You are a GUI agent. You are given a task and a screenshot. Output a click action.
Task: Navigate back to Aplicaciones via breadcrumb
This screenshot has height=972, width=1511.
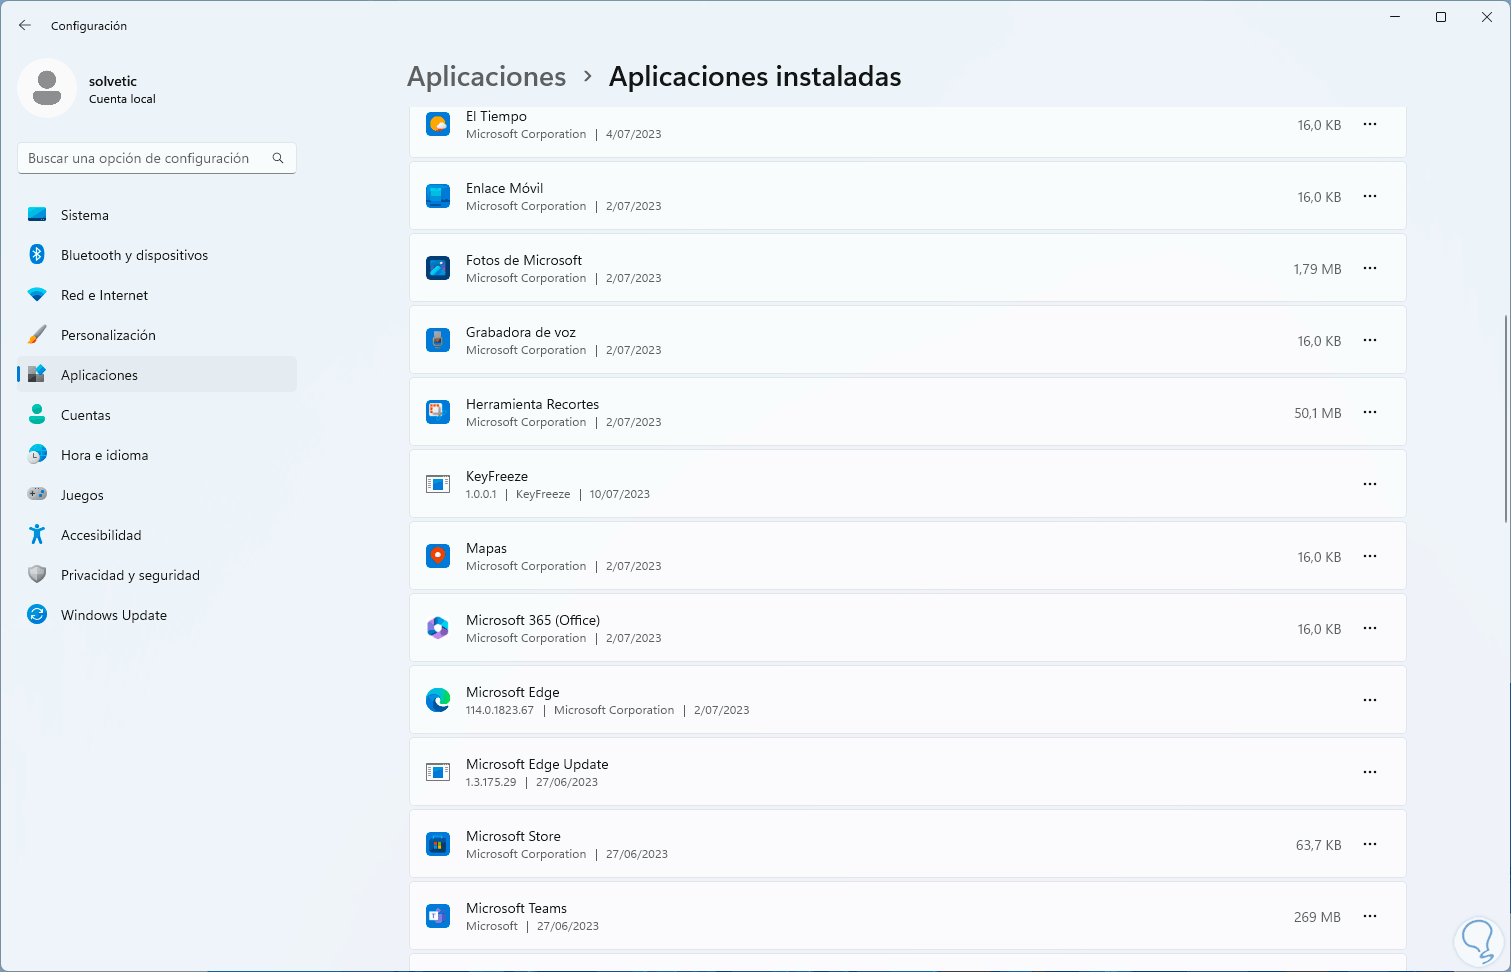click(487, 77)
